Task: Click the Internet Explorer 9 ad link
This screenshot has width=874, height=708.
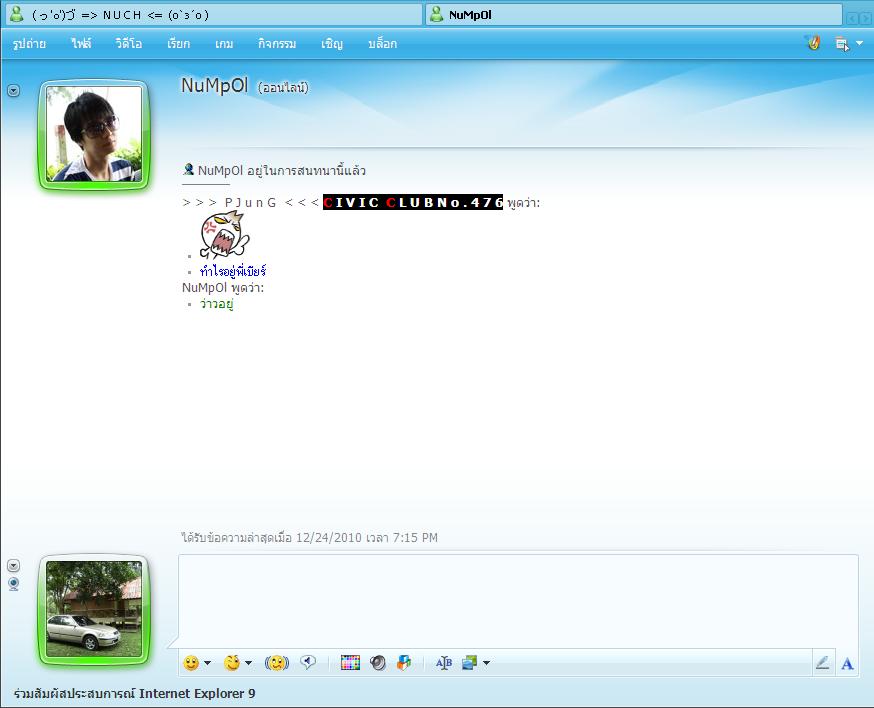Action: pos(134,693)
